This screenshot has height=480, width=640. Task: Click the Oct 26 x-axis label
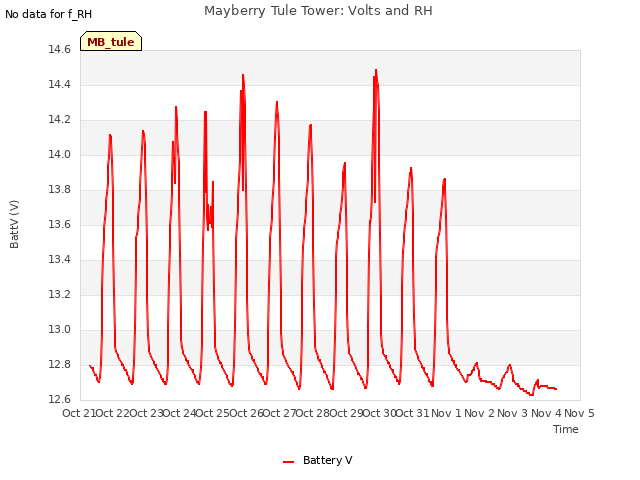[247, 413]
